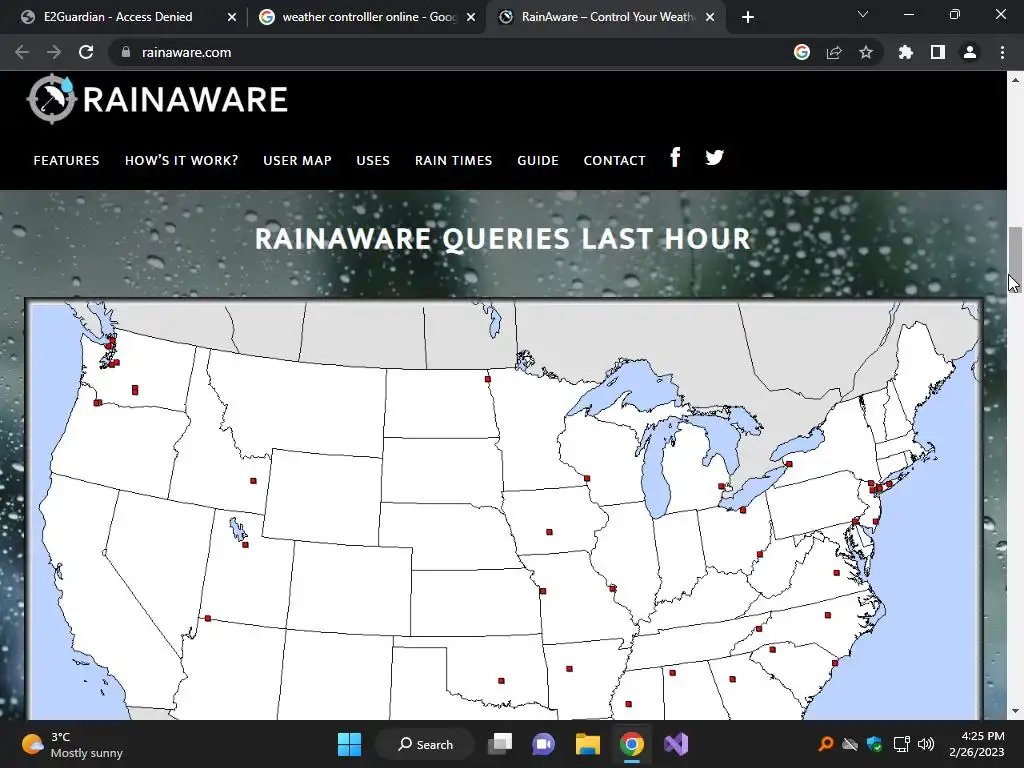
Task: Open the GUIDE link
Action: coord(538,160)
